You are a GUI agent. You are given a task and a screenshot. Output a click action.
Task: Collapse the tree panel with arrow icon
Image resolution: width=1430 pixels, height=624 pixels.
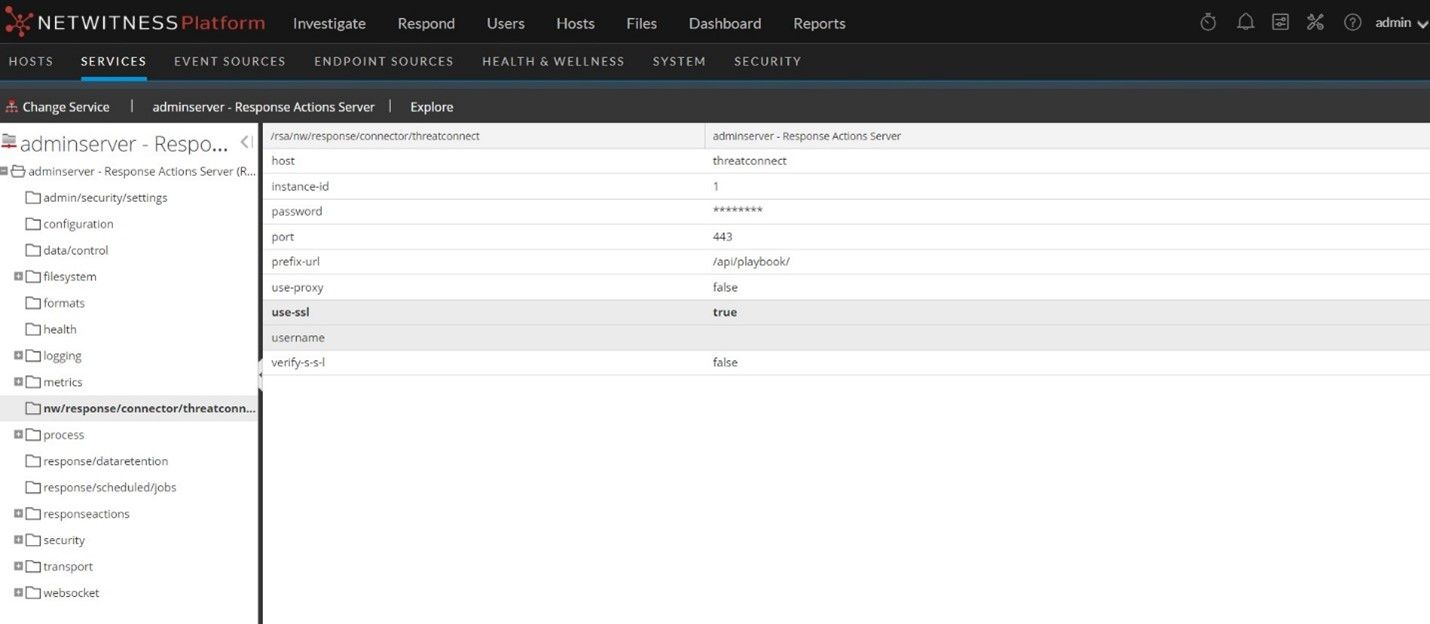tap(246, 142)
